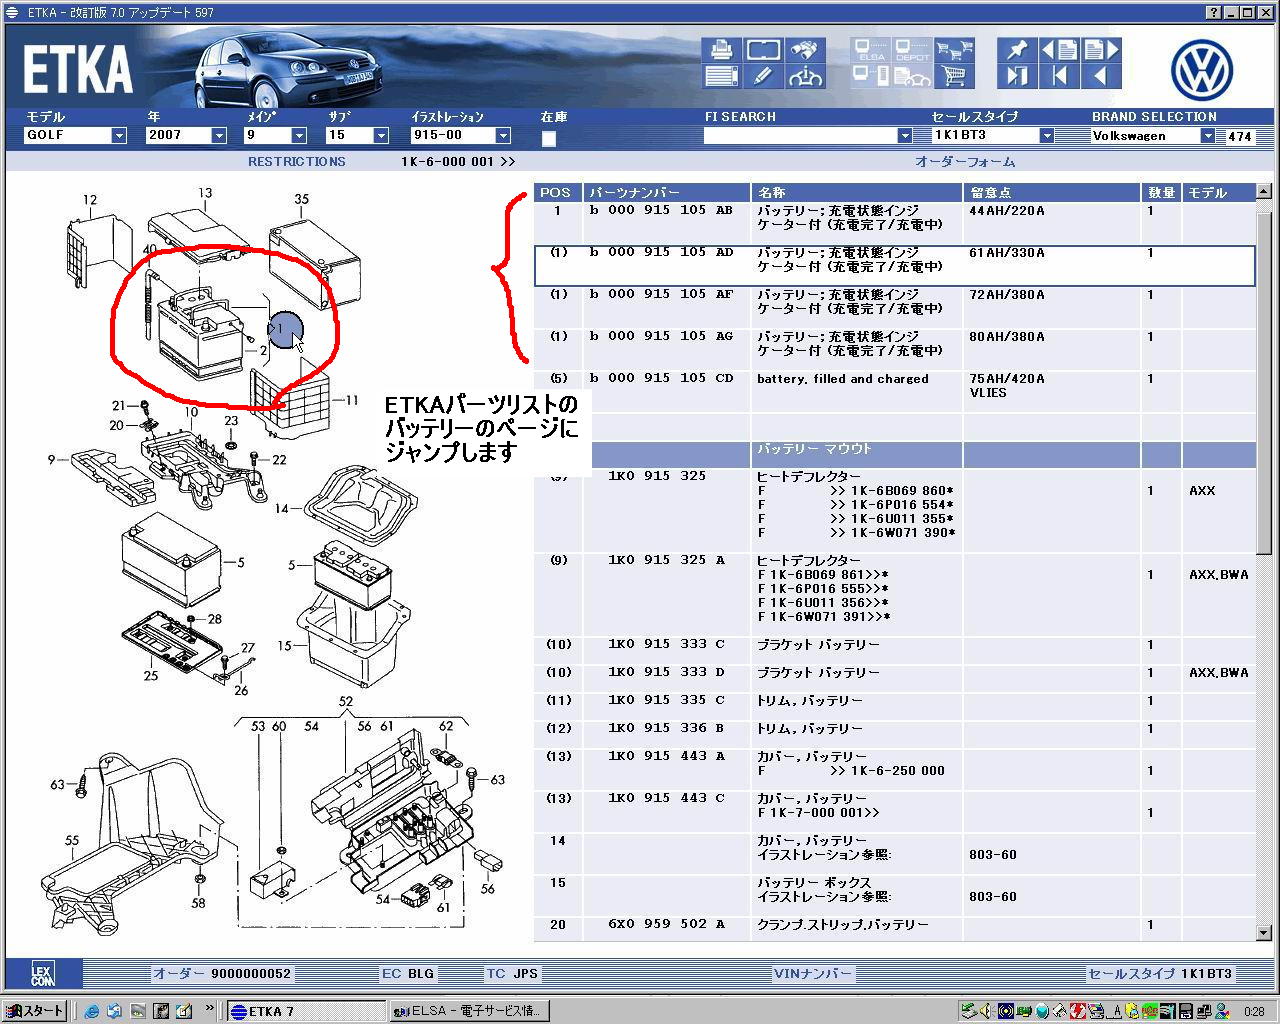
Task: Click the pencil edit icon
Action: 763,76
